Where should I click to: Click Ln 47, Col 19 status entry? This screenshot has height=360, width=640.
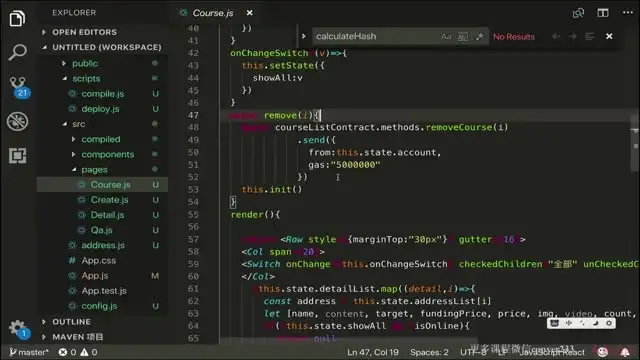point(373,352)
